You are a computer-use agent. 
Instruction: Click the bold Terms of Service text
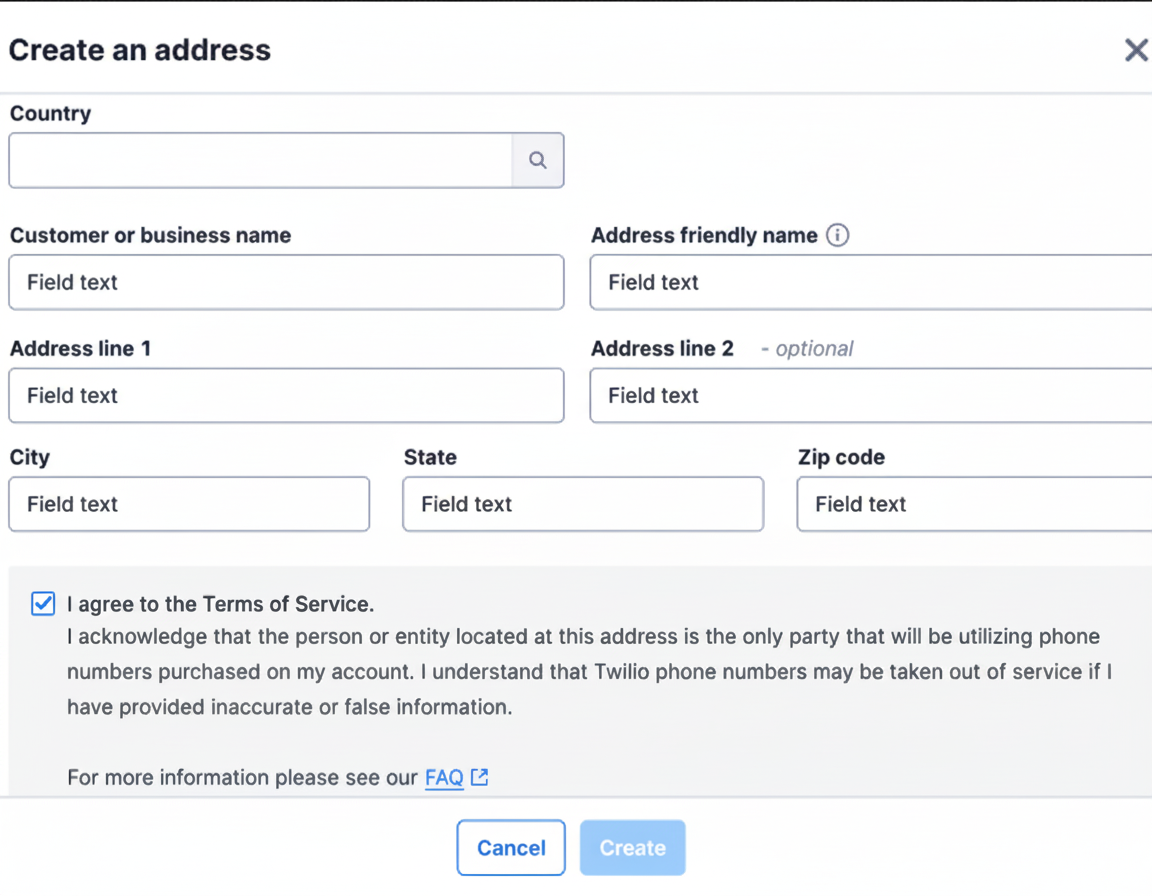point(283,604)
